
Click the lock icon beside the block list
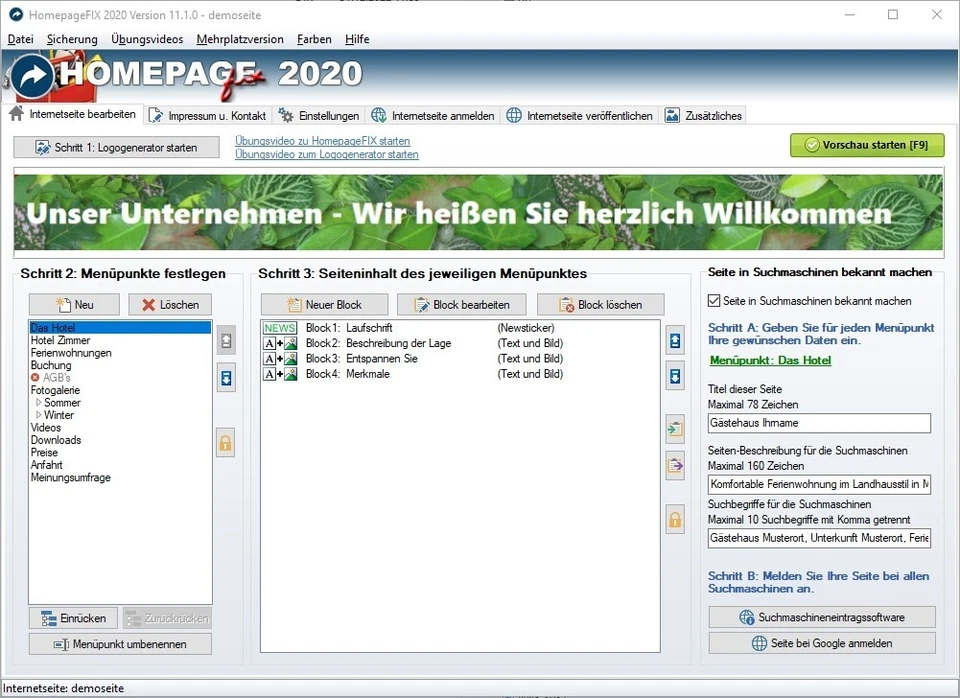coord(675,519)
